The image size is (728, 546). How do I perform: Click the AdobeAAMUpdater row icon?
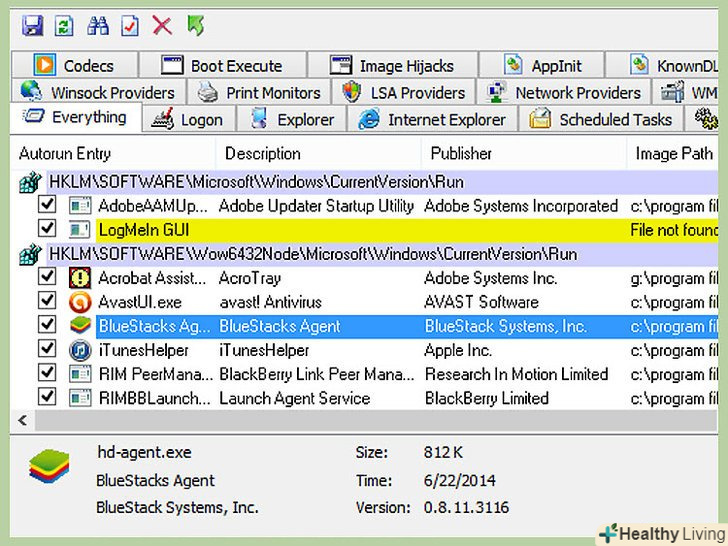(x=80, y=206)
